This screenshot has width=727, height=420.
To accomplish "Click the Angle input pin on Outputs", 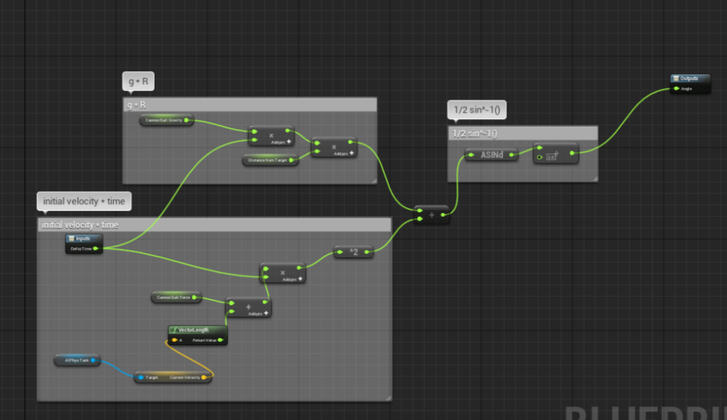I will (x=679, y=89).
